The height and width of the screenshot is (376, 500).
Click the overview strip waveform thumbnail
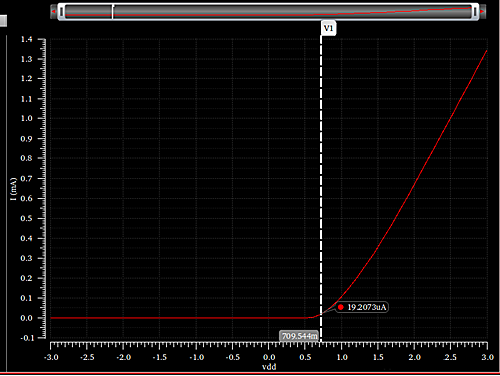[x=268, y=12]
